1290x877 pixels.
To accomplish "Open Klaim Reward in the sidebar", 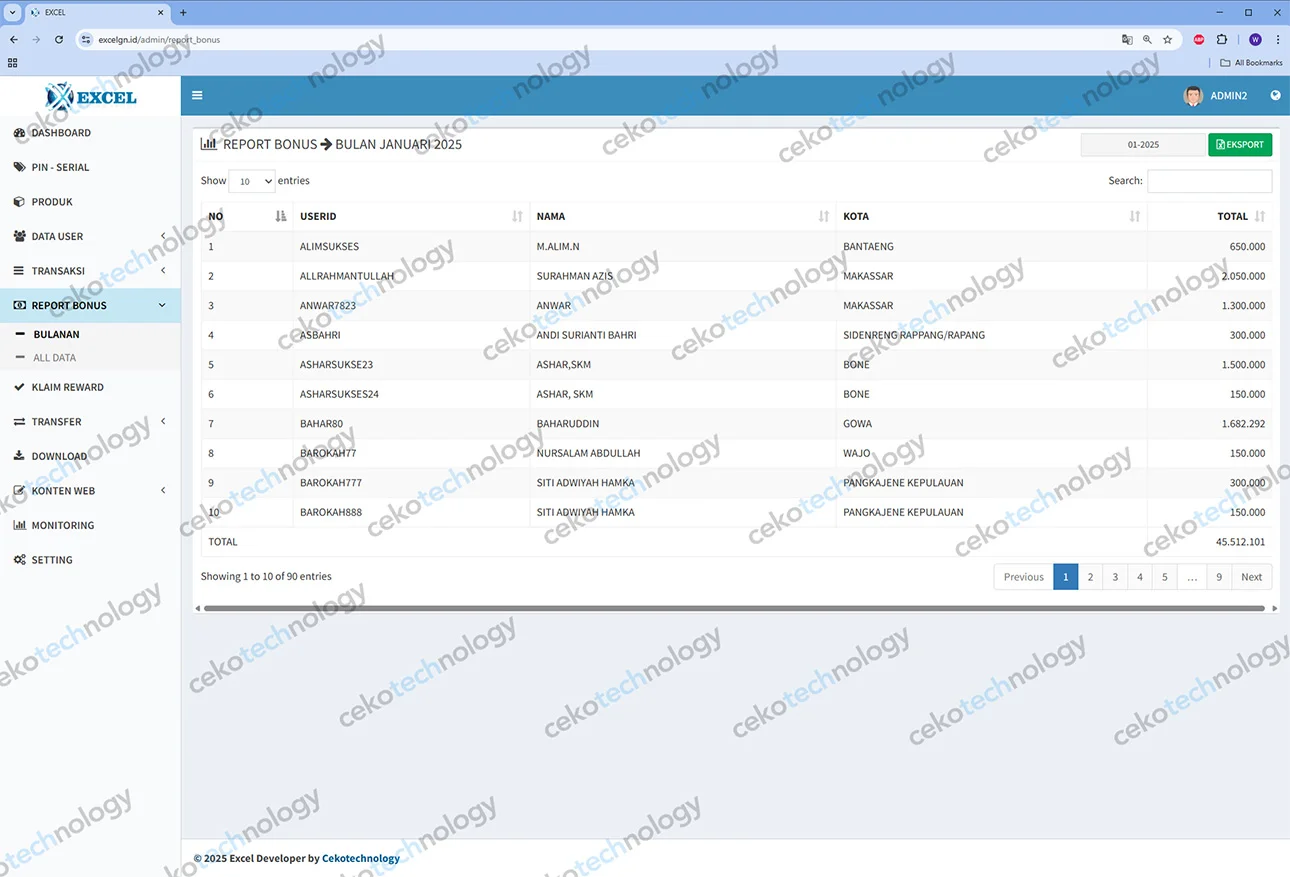I will click(67, 388).
